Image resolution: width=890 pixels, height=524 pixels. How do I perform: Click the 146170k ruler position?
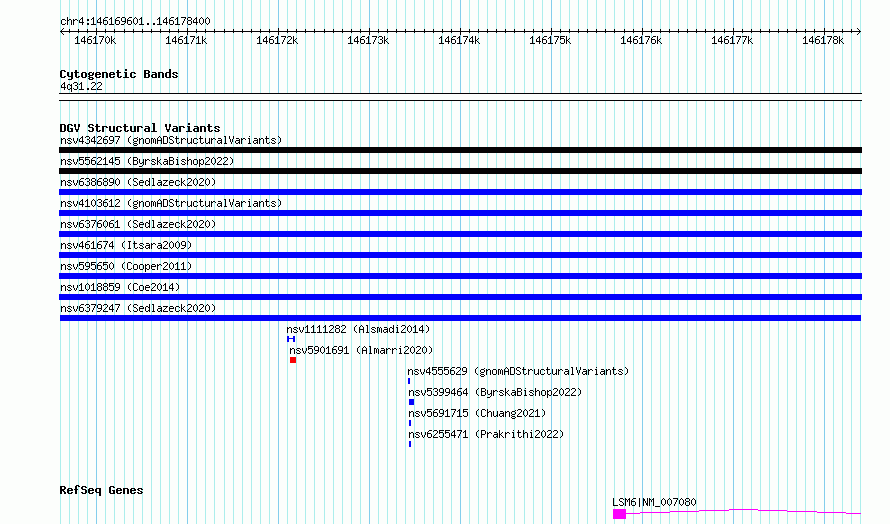(x=95, y=40)
